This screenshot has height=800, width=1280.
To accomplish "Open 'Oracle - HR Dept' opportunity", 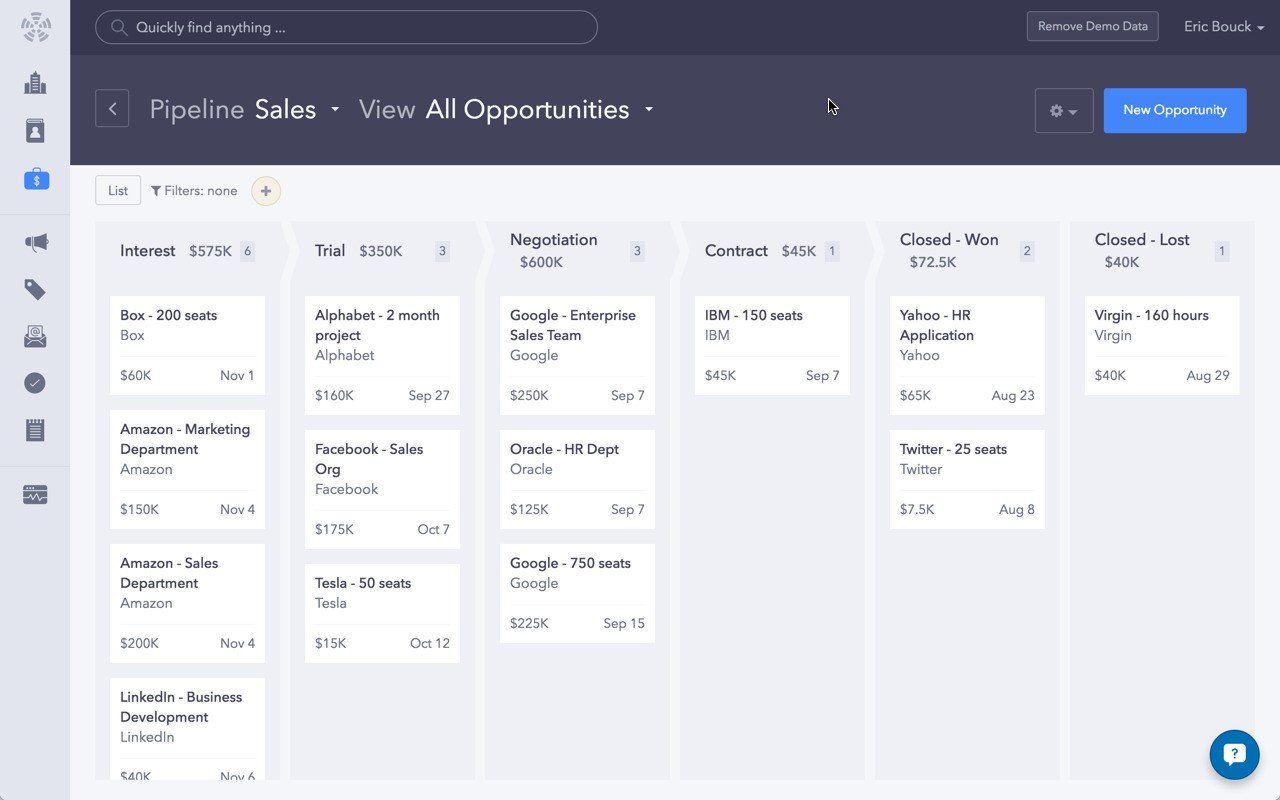I will [x=577, y=479].
